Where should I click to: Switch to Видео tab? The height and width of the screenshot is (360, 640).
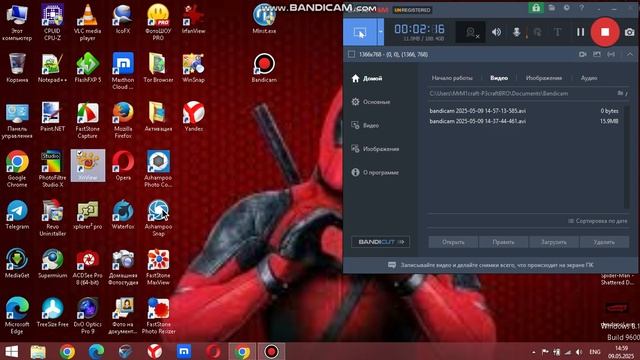click(499, 78)
